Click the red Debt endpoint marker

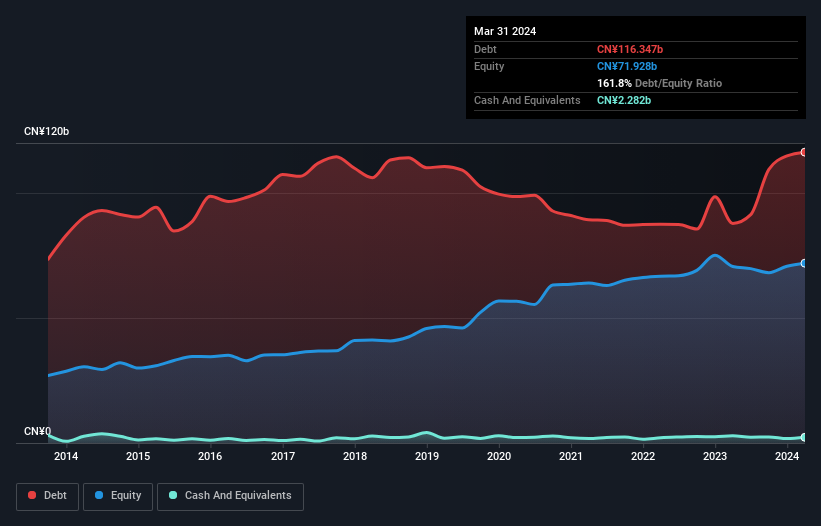pos(804,152)
